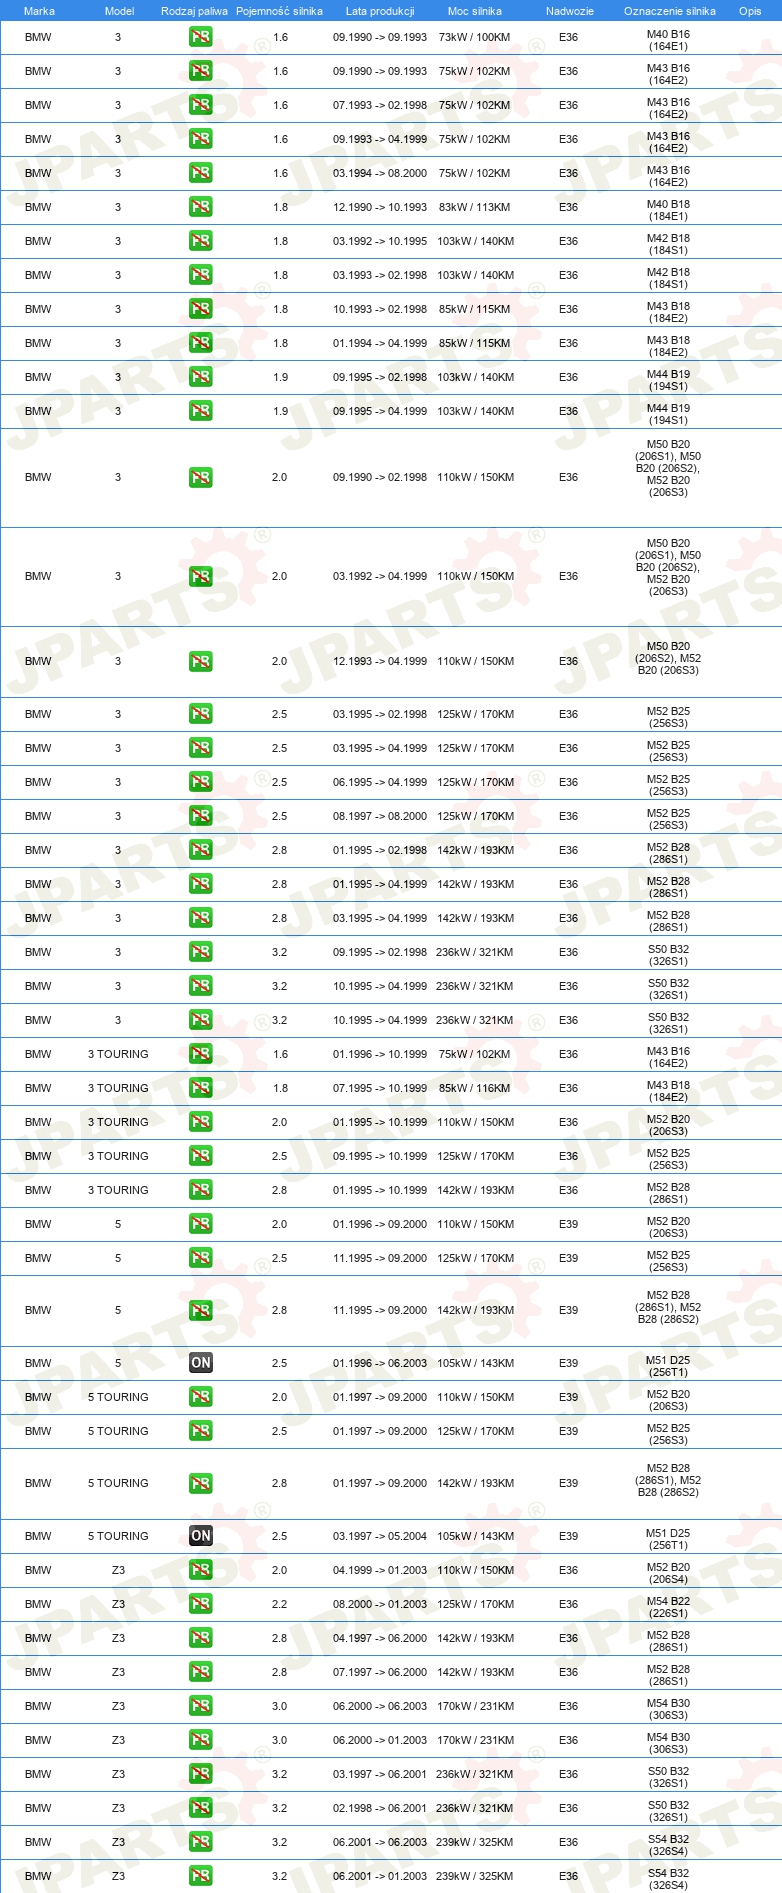Viewport: 782px width, 1893px height.
Task: Click date range 03.1997 -> 06.2001
Action: pos(380,1774)
